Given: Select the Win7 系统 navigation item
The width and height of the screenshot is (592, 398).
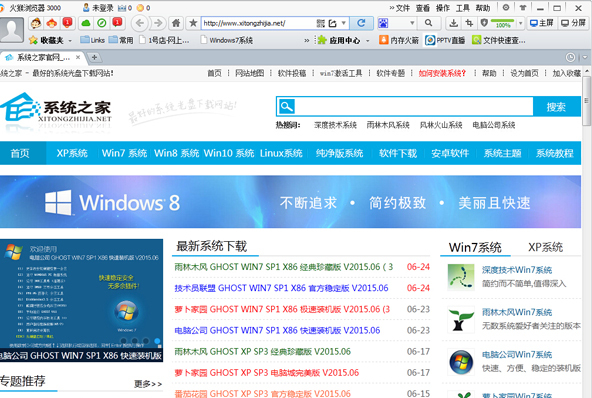Looking at the screenshot, I should (x=124, y=153).
